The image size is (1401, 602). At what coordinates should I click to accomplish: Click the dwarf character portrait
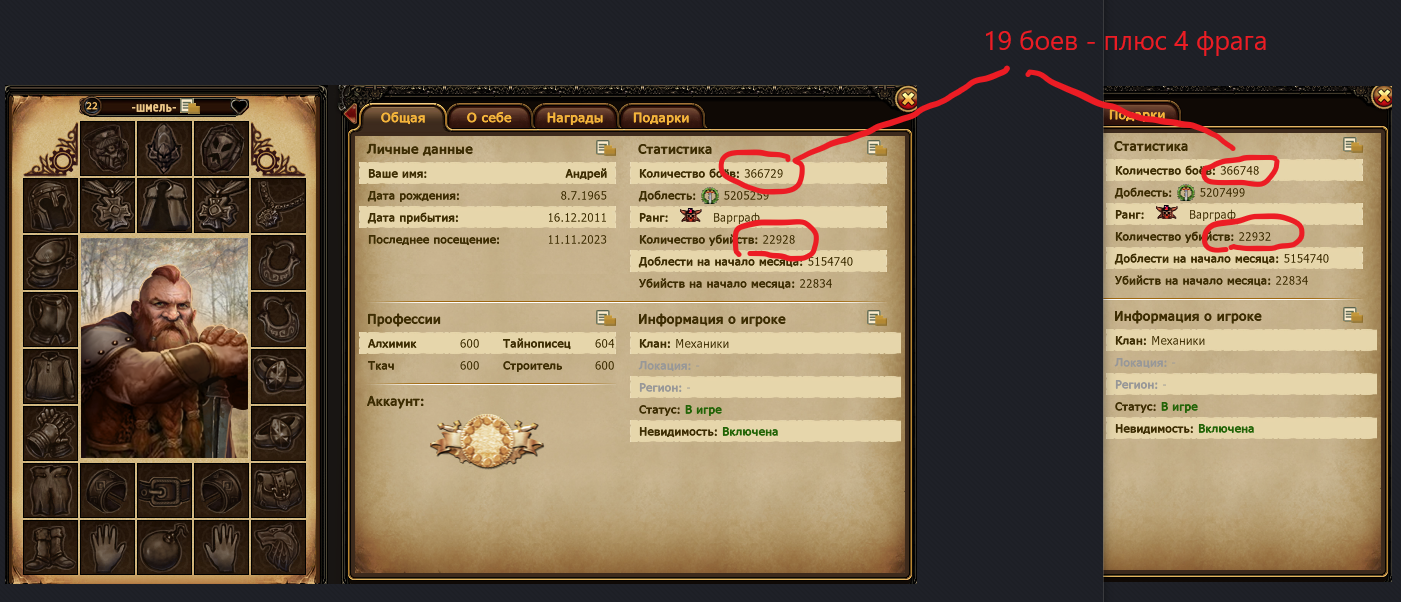point(164,347)
